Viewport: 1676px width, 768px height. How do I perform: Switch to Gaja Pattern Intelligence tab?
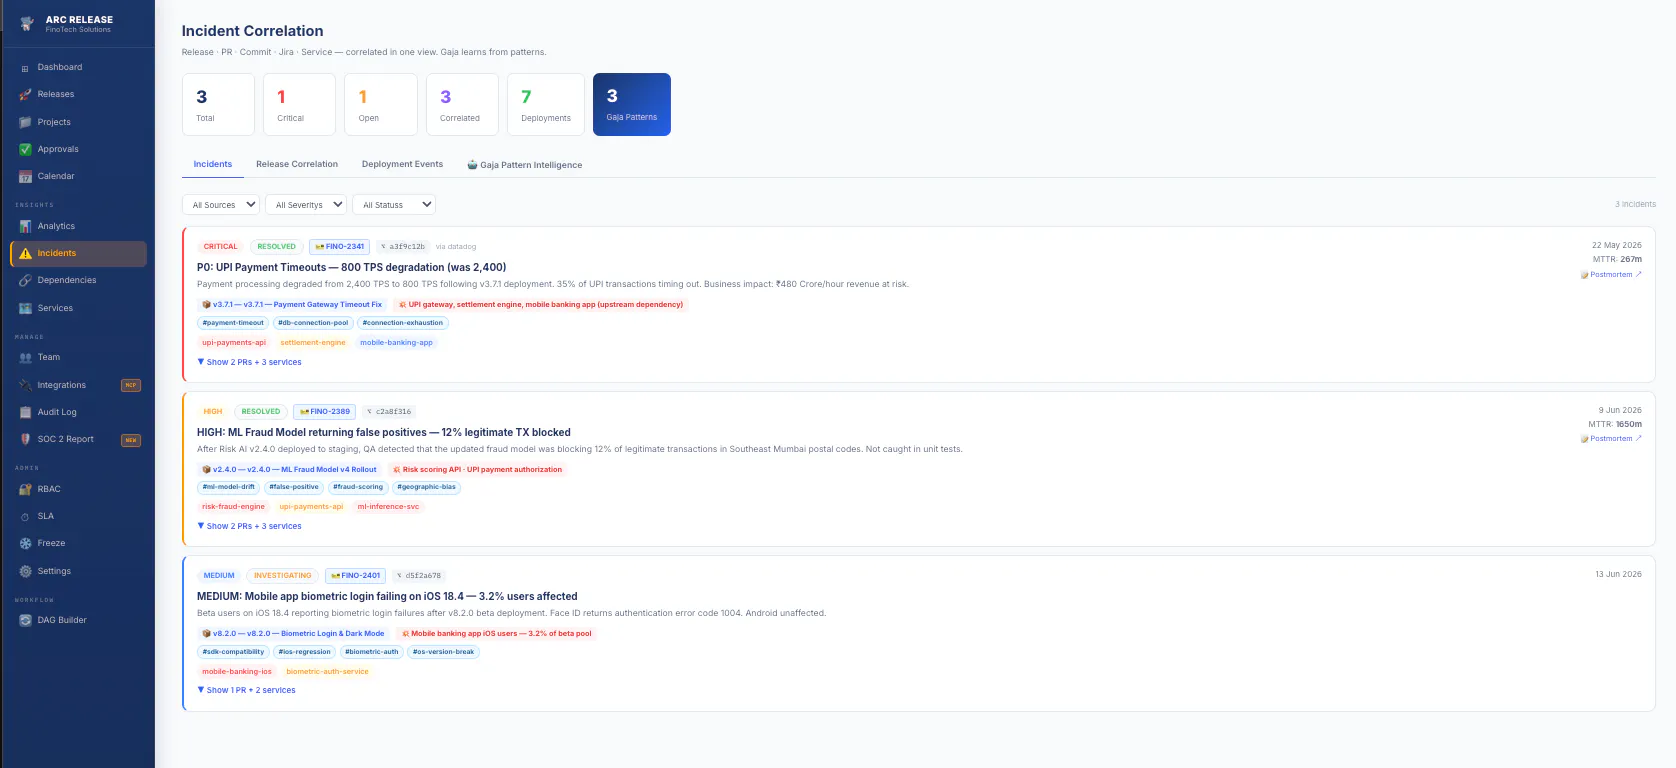pyautogui.click(x=525, y=165)
